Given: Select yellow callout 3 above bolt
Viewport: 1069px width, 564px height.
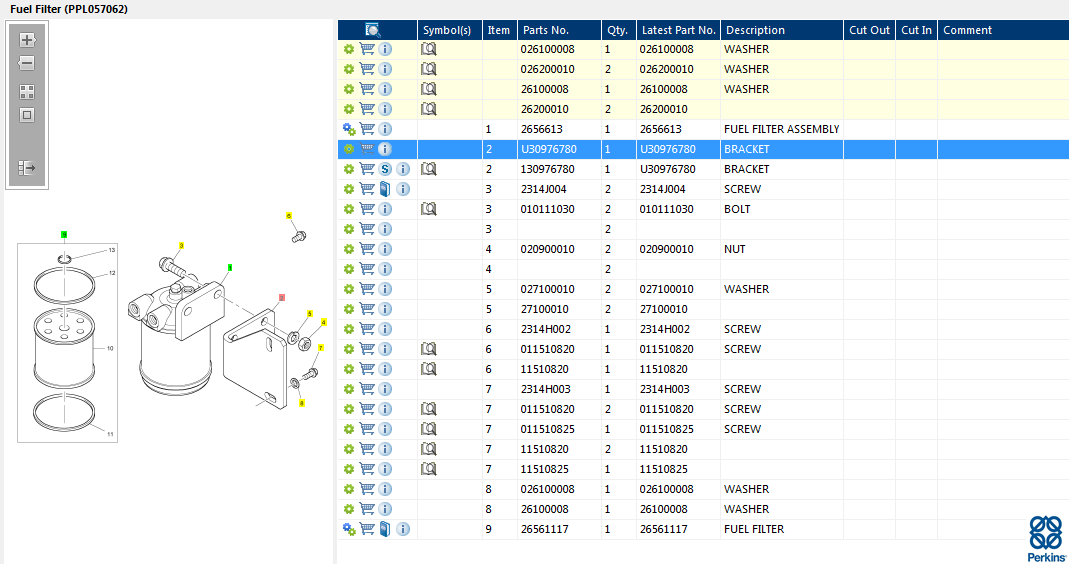Looking at the screenshot, I should [x=181, y=246].
